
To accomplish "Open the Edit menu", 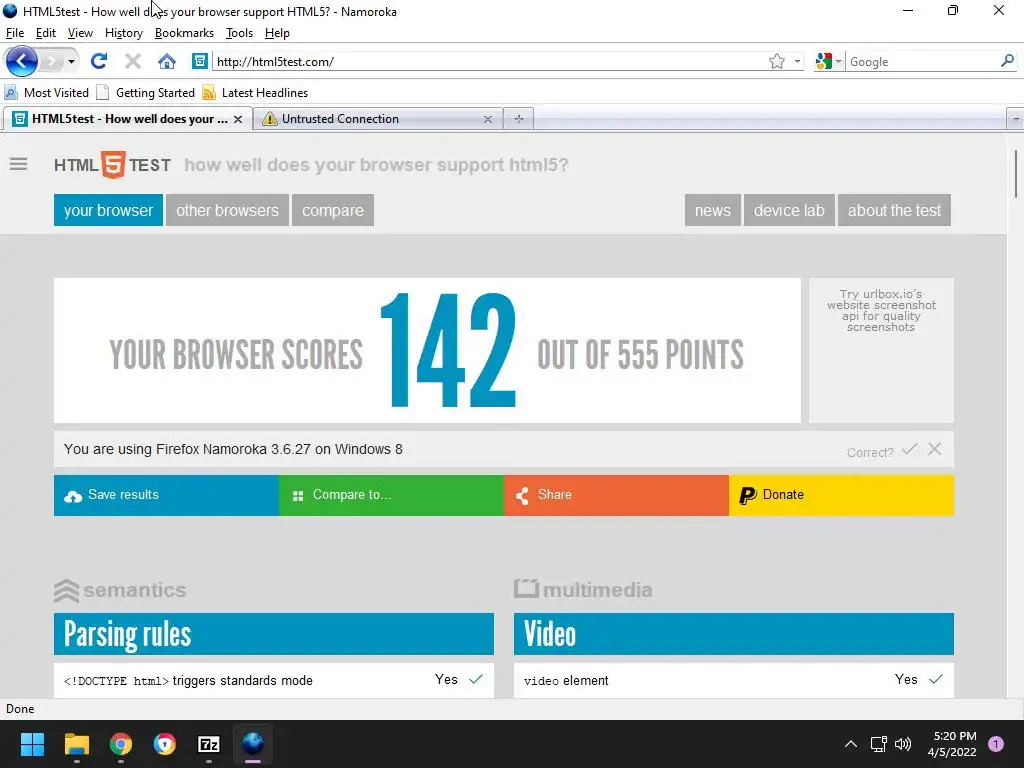I will (x=46, y=33).
